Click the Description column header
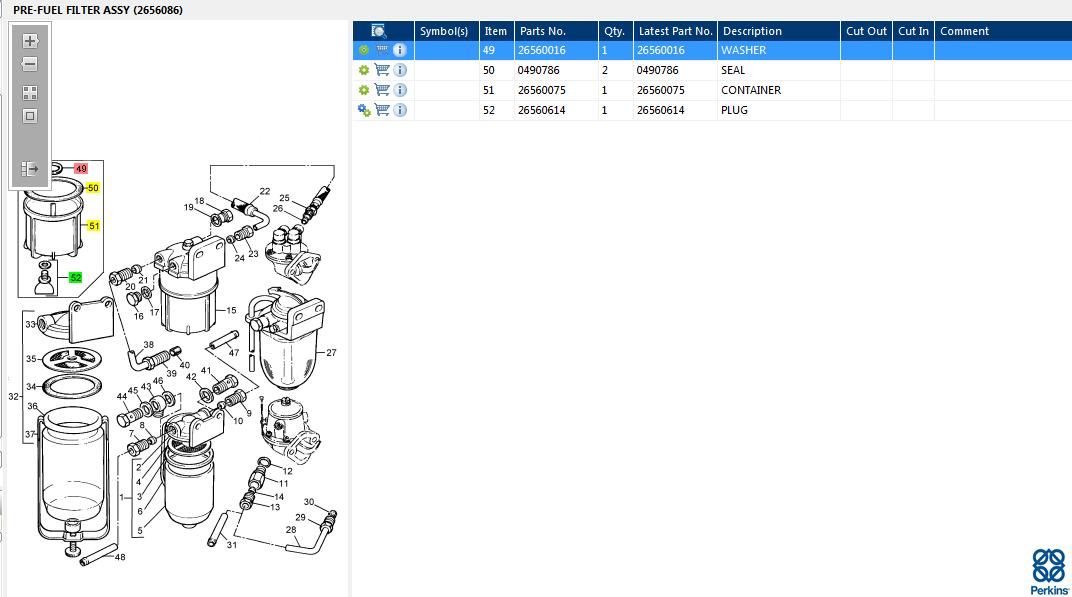Viewport: 1072px width, 597px height. coord(752,31)
